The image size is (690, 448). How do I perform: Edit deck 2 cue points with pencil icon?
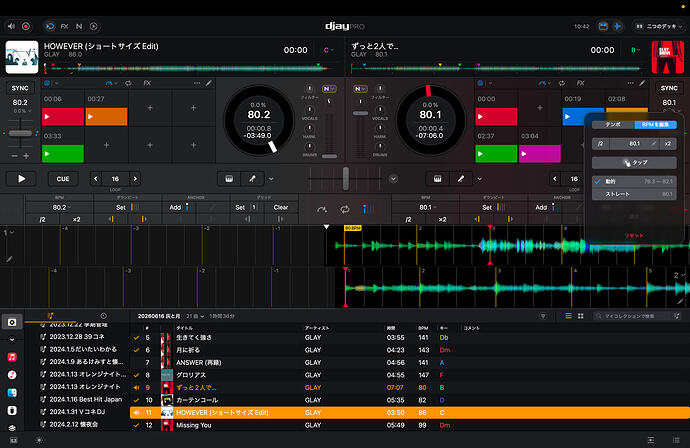[x=642, y=83]
